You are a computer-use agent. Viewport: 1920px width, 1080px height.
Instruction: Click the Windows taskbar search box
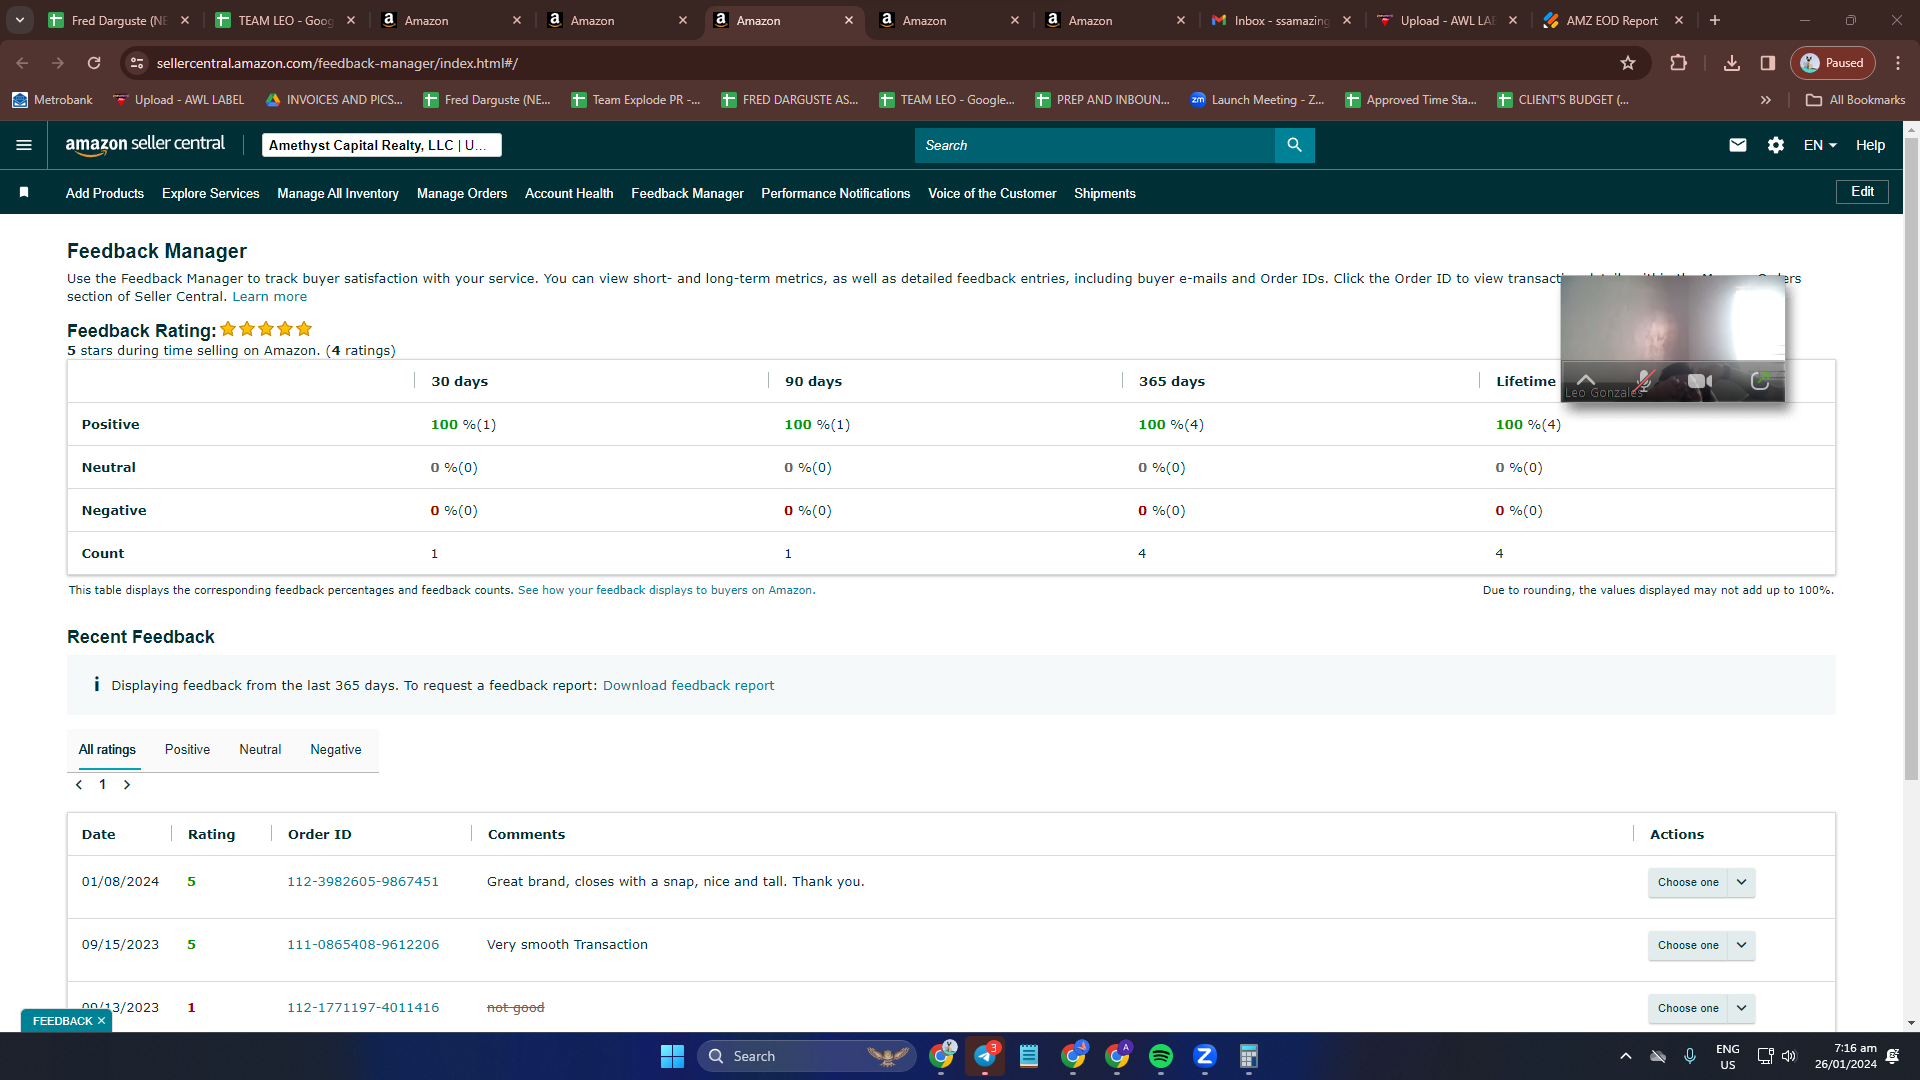(x=806, y=1056)
